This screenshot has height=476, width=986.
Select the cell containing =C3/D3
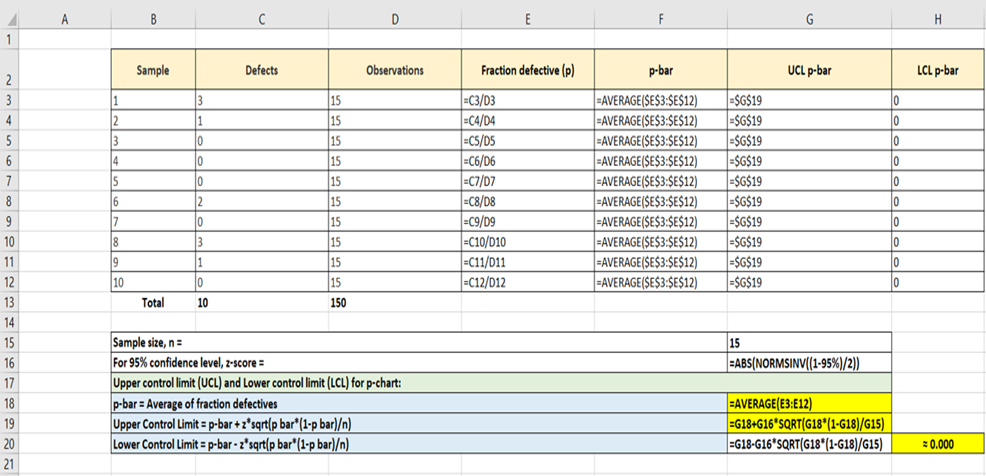[526, 101]
